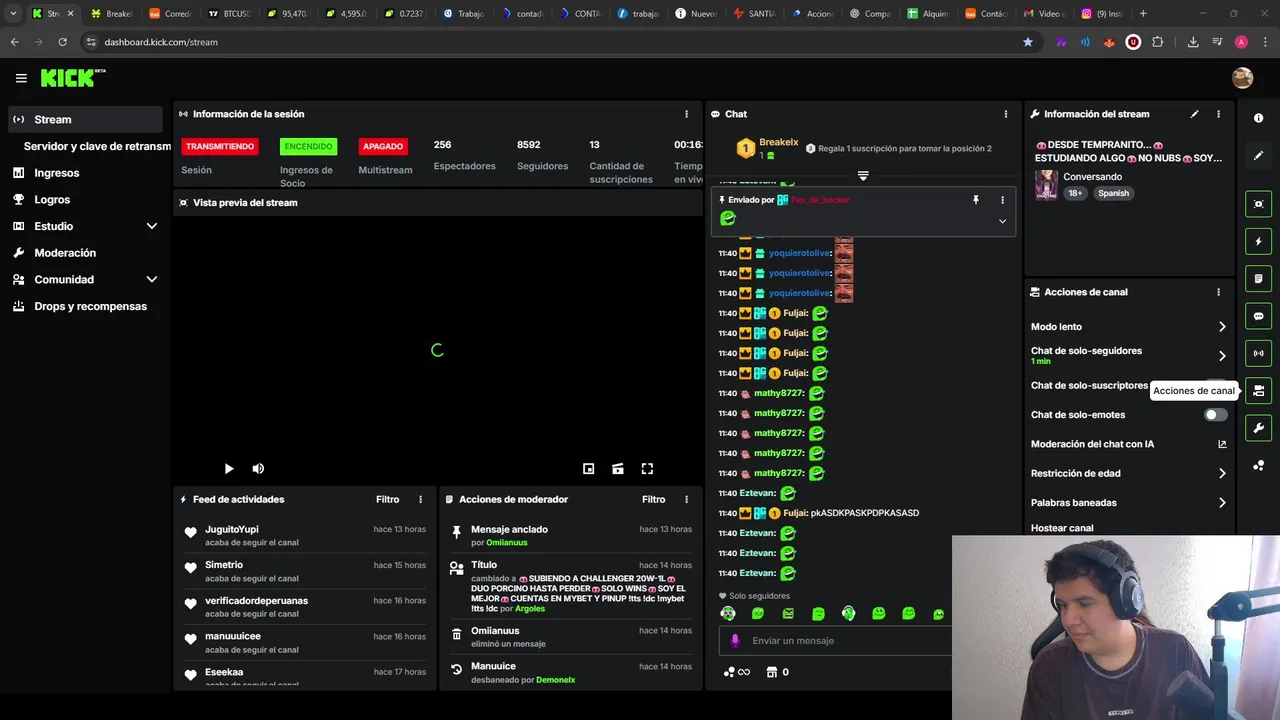
Task: Expand the Estudio sidebar section
Action: click(152, 226)
